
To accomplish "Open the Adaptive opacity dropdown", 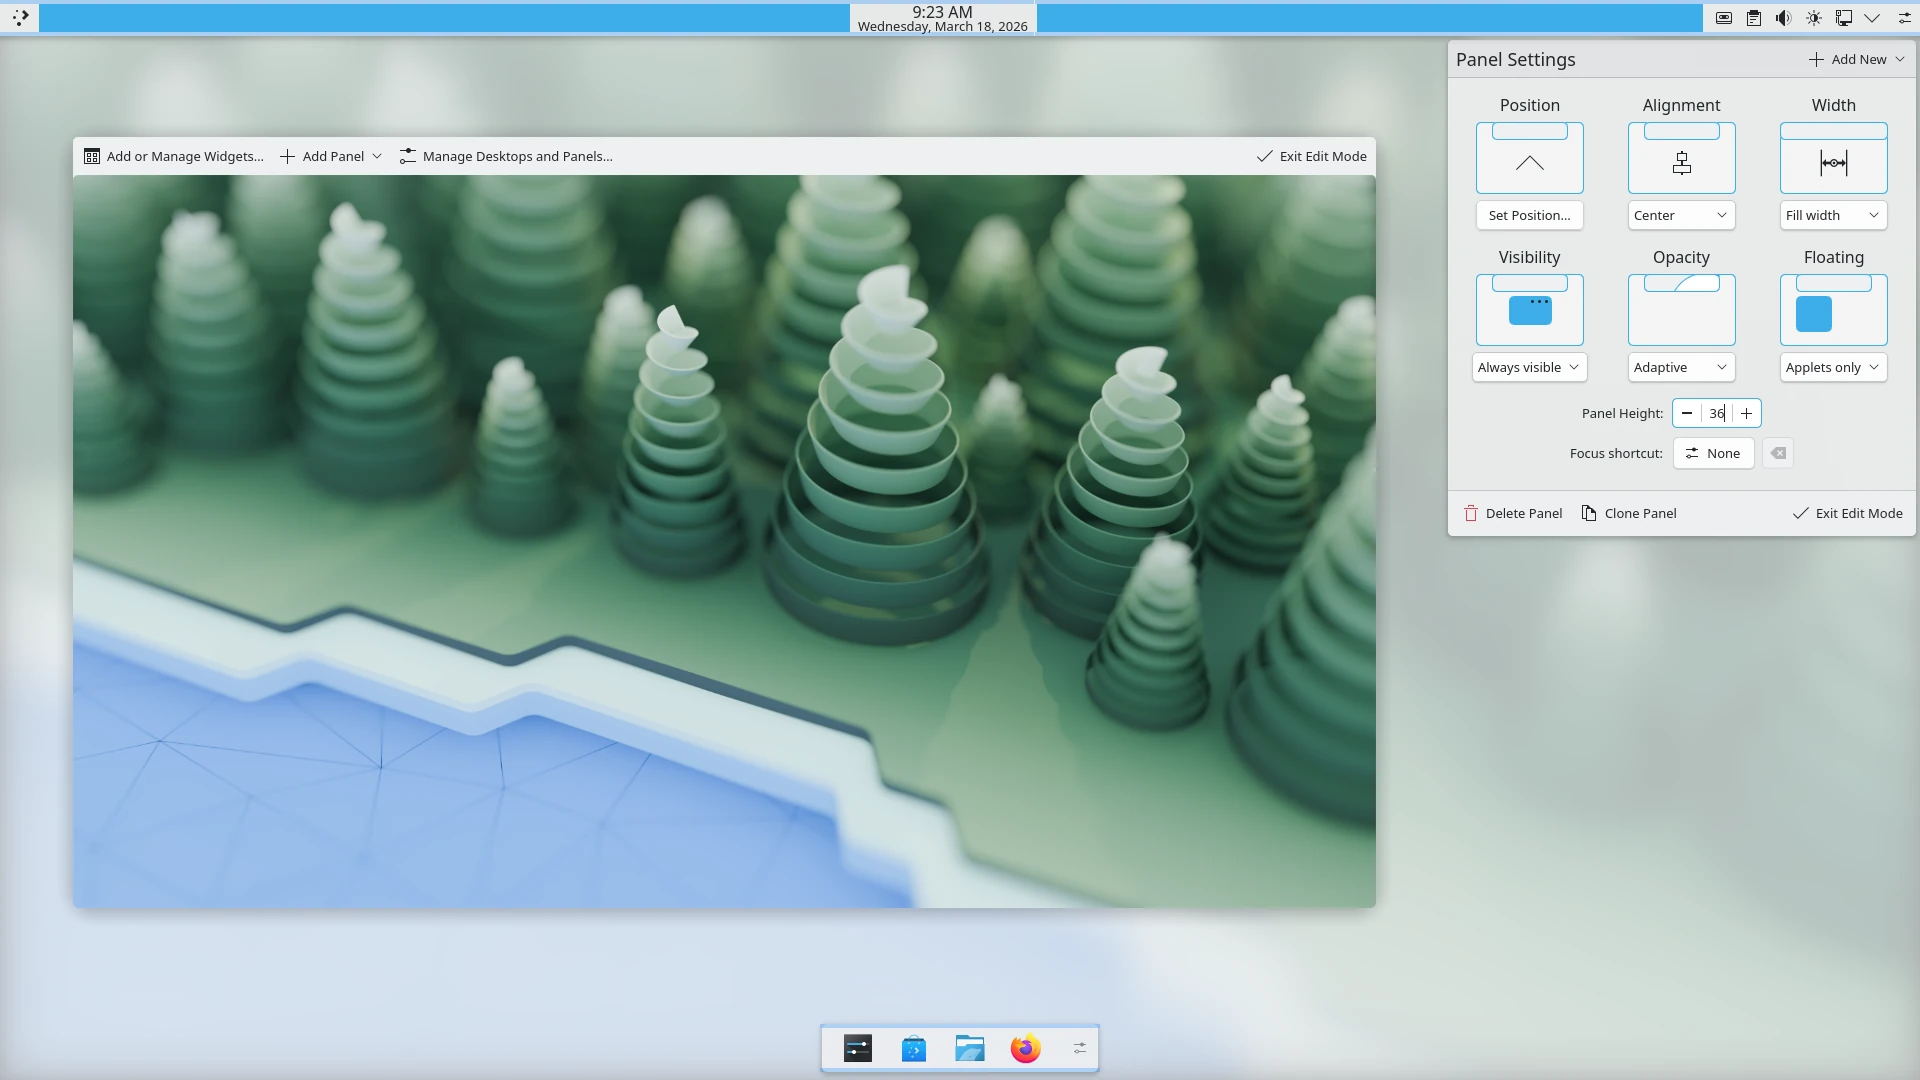I will point(1682,367).
